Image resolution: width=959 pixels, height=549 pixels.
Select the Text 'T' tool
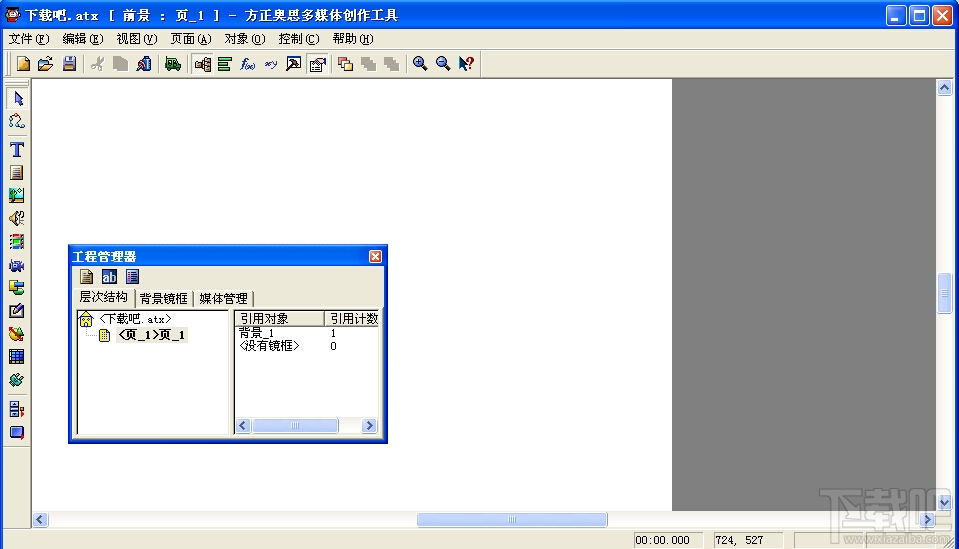coord(17,149)
